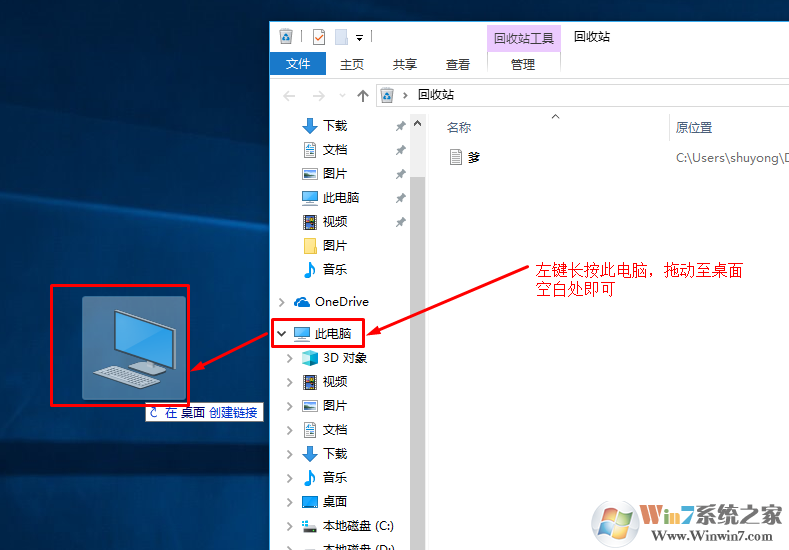Open the recent locations dropdown arrow

coord(342,95)
